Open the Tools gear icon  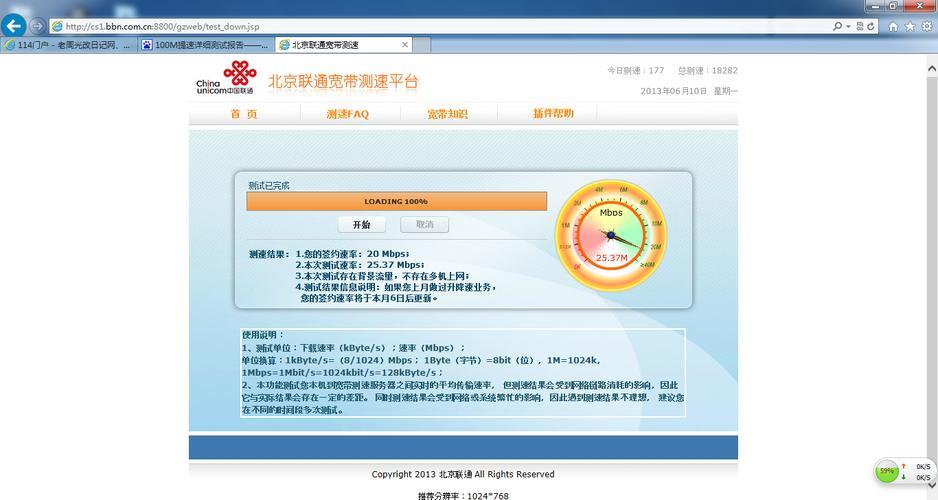(927, 26)
